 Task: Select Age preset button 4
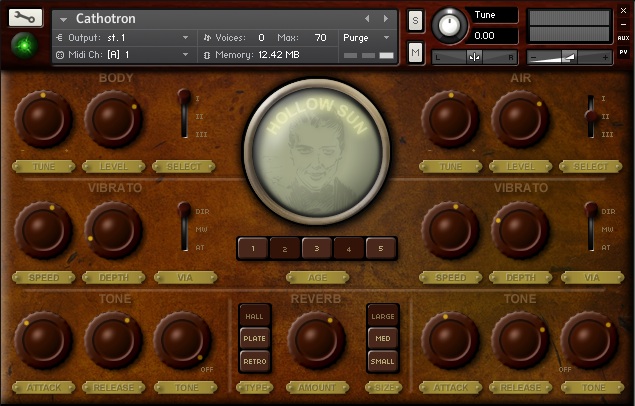click(349, 248)
